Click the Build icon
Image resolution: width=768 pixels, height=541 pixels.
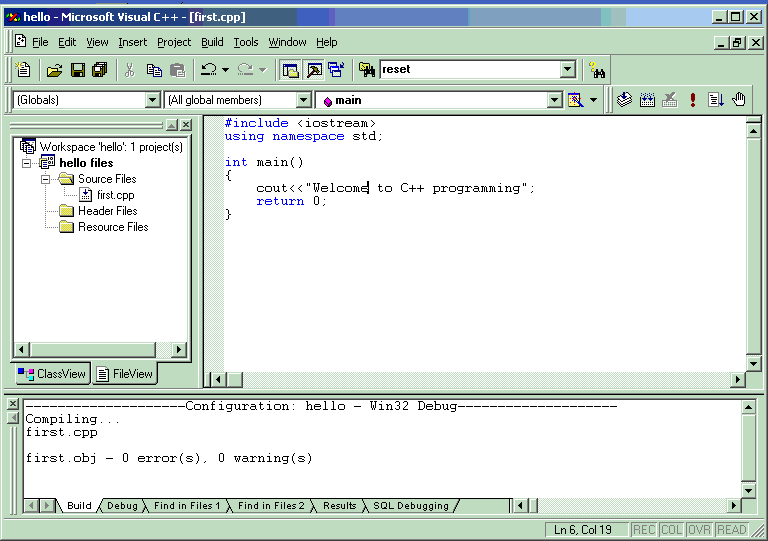(647, 100)
